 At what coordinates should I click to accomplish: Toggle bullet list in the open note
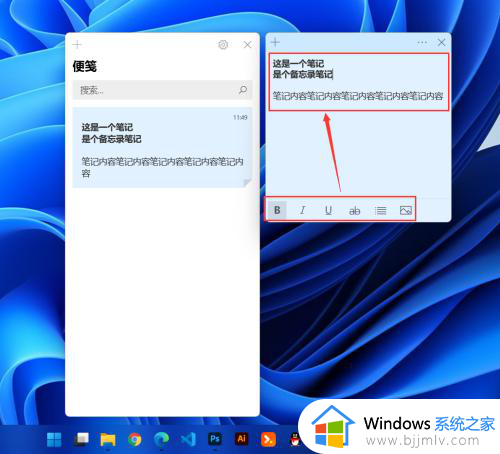(380, 210)
